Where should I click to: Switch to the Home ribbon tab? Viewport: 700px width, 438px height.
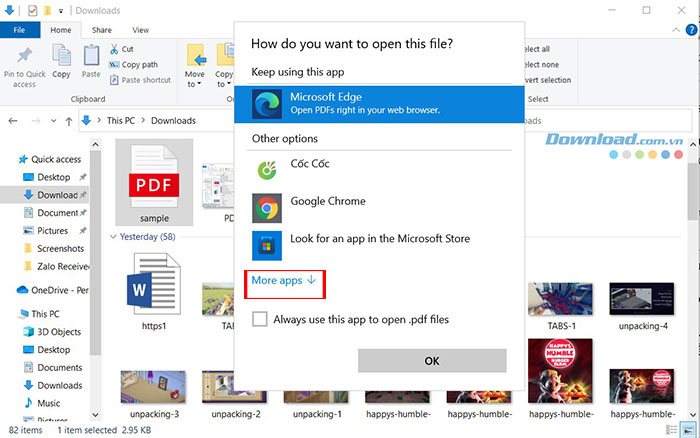(60, 30)
